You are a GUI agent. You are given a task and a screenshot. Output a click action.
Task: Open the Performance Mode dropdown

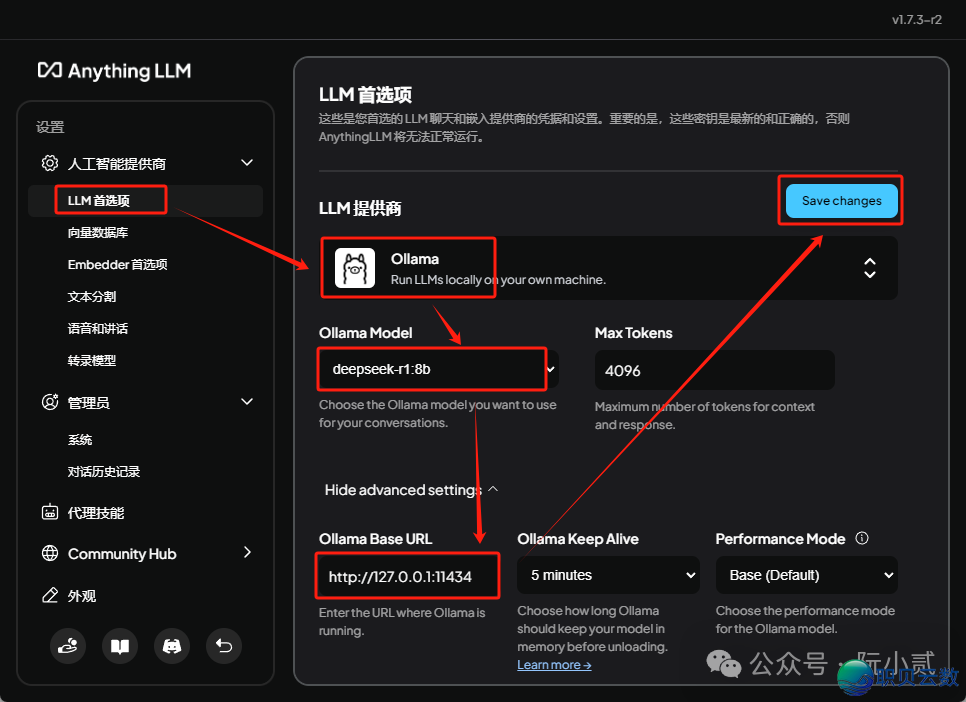pyautogui.click(x=806, y=575)
